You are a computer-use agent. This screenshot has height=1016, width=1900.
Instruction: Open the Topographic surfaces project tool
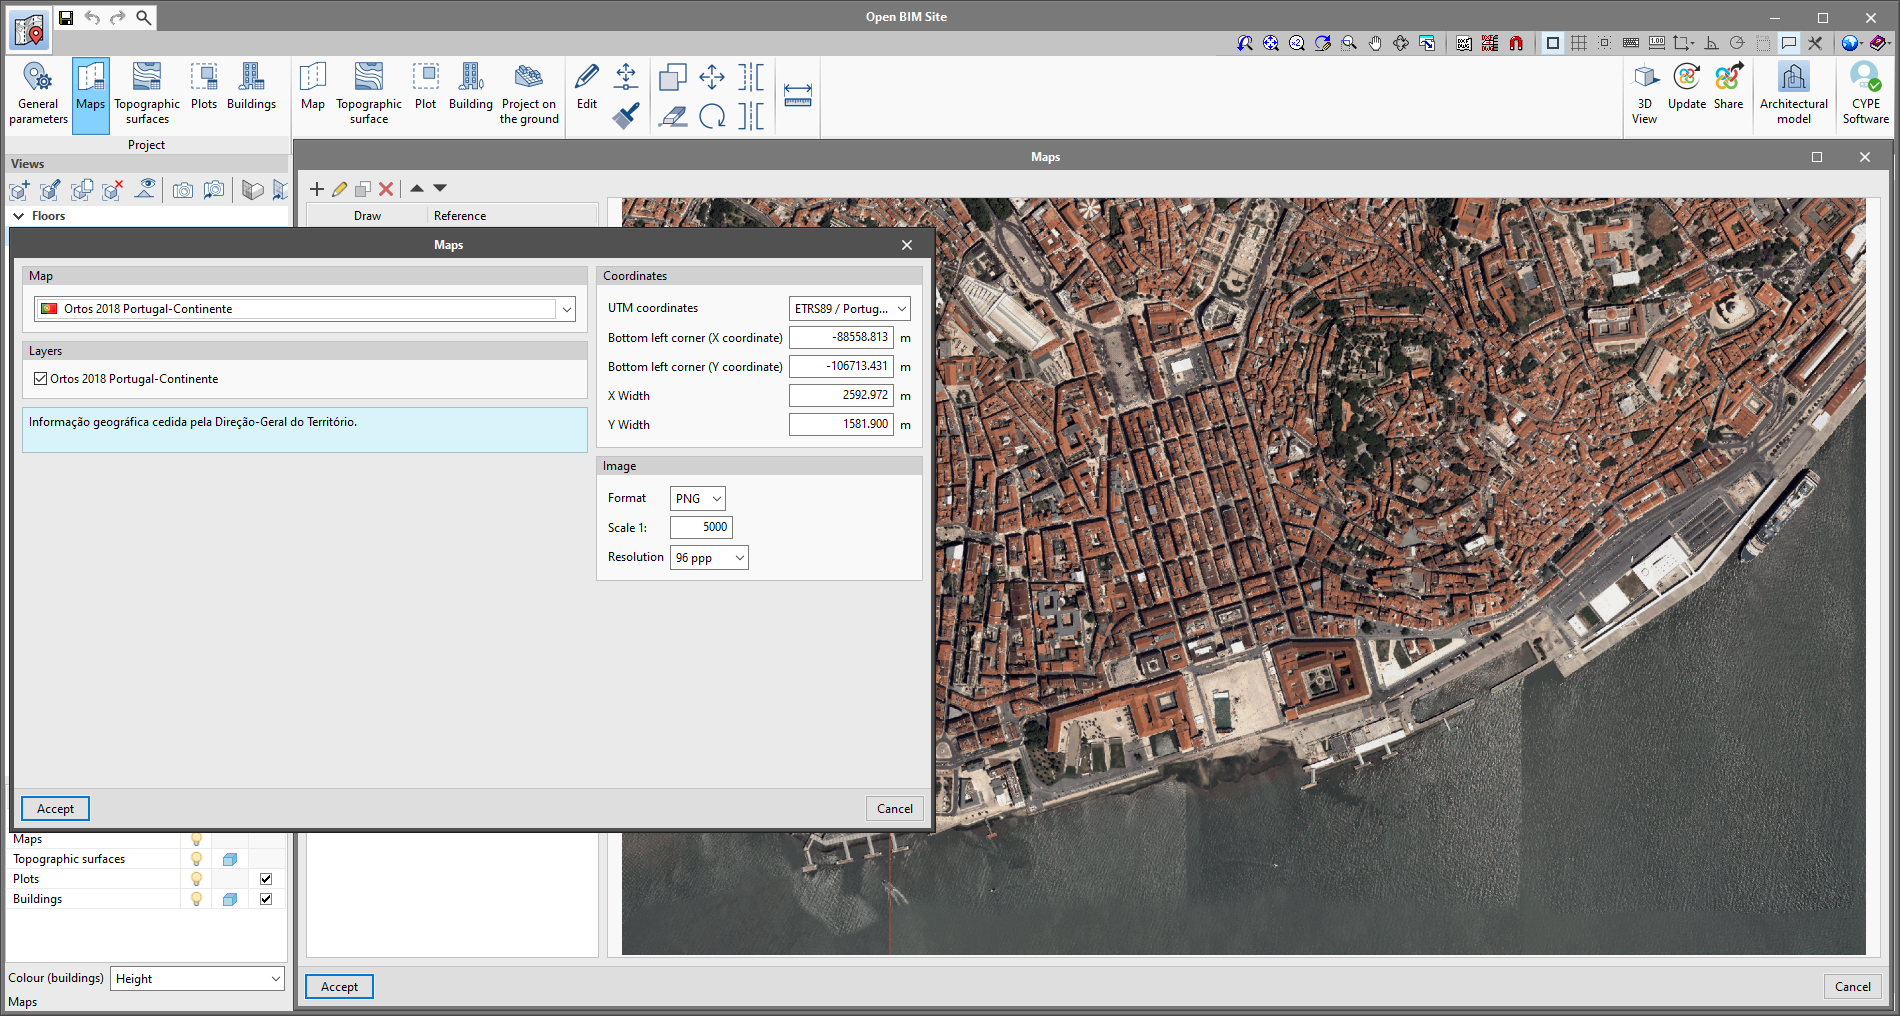(x=147, y=94)
